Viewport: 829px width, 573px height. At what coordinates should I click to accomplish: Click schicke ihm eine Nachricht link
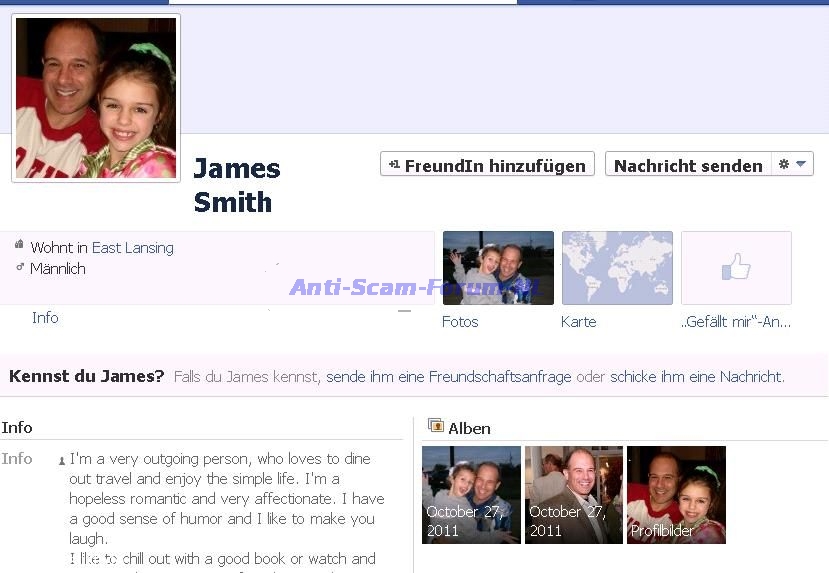pyautogui.click(x=696, y=377)
